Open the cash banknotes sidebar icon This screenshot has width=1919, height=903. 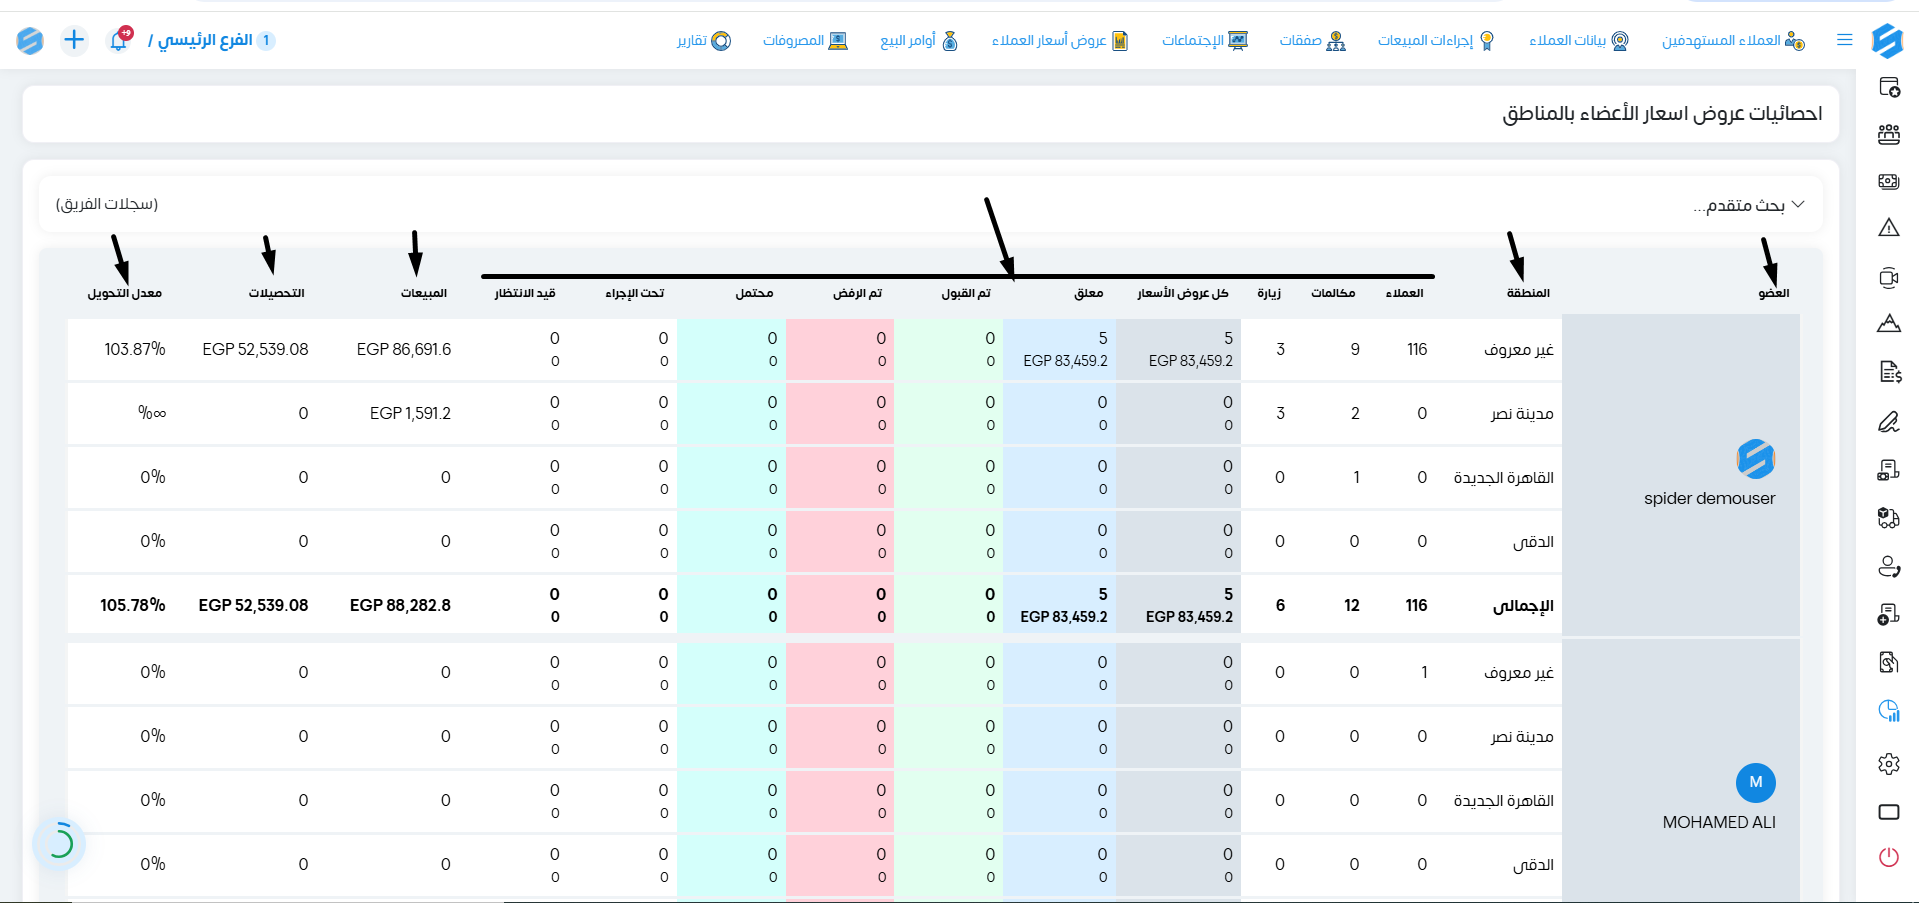point(1889,182)
